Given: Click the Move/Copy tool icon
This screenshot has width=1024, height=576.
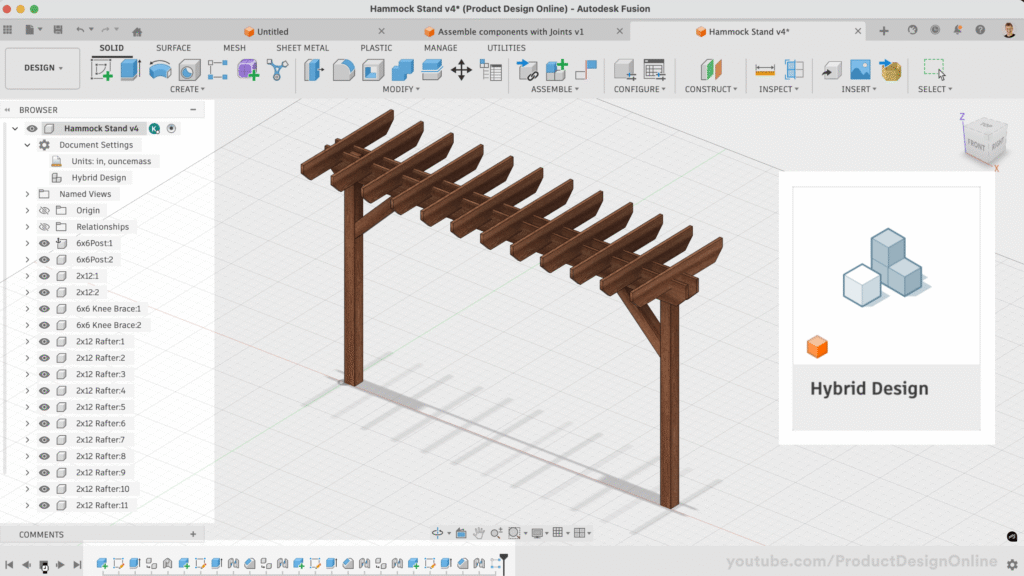Looking at the screenshot, I should pyautogui.click(x=461, y=69).
